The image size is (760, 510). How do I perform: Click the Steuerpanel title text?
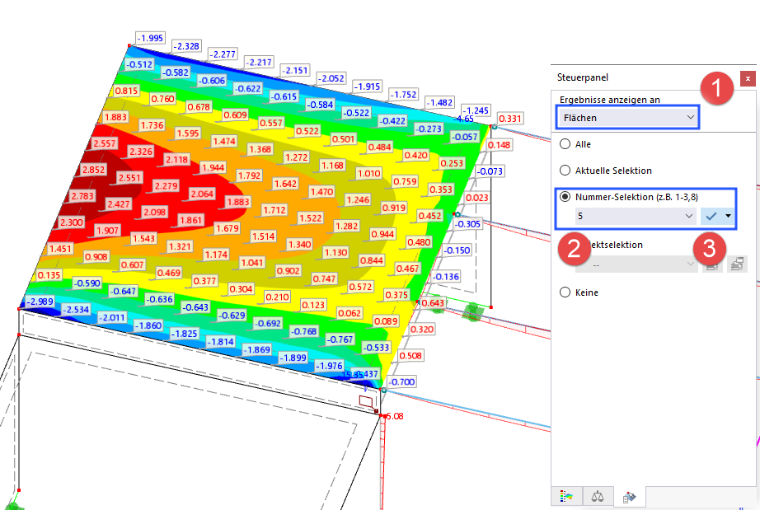tap(582, 78)
